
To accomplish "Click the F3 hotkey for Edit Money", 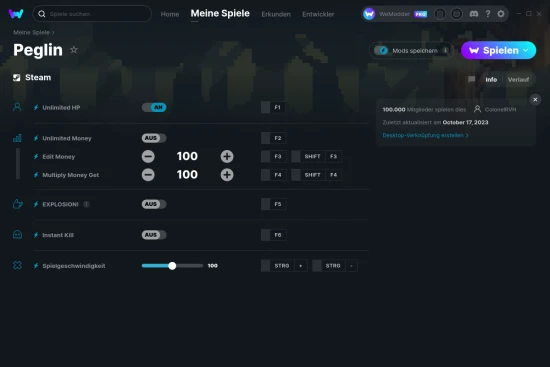I will [x=274, y=156].
